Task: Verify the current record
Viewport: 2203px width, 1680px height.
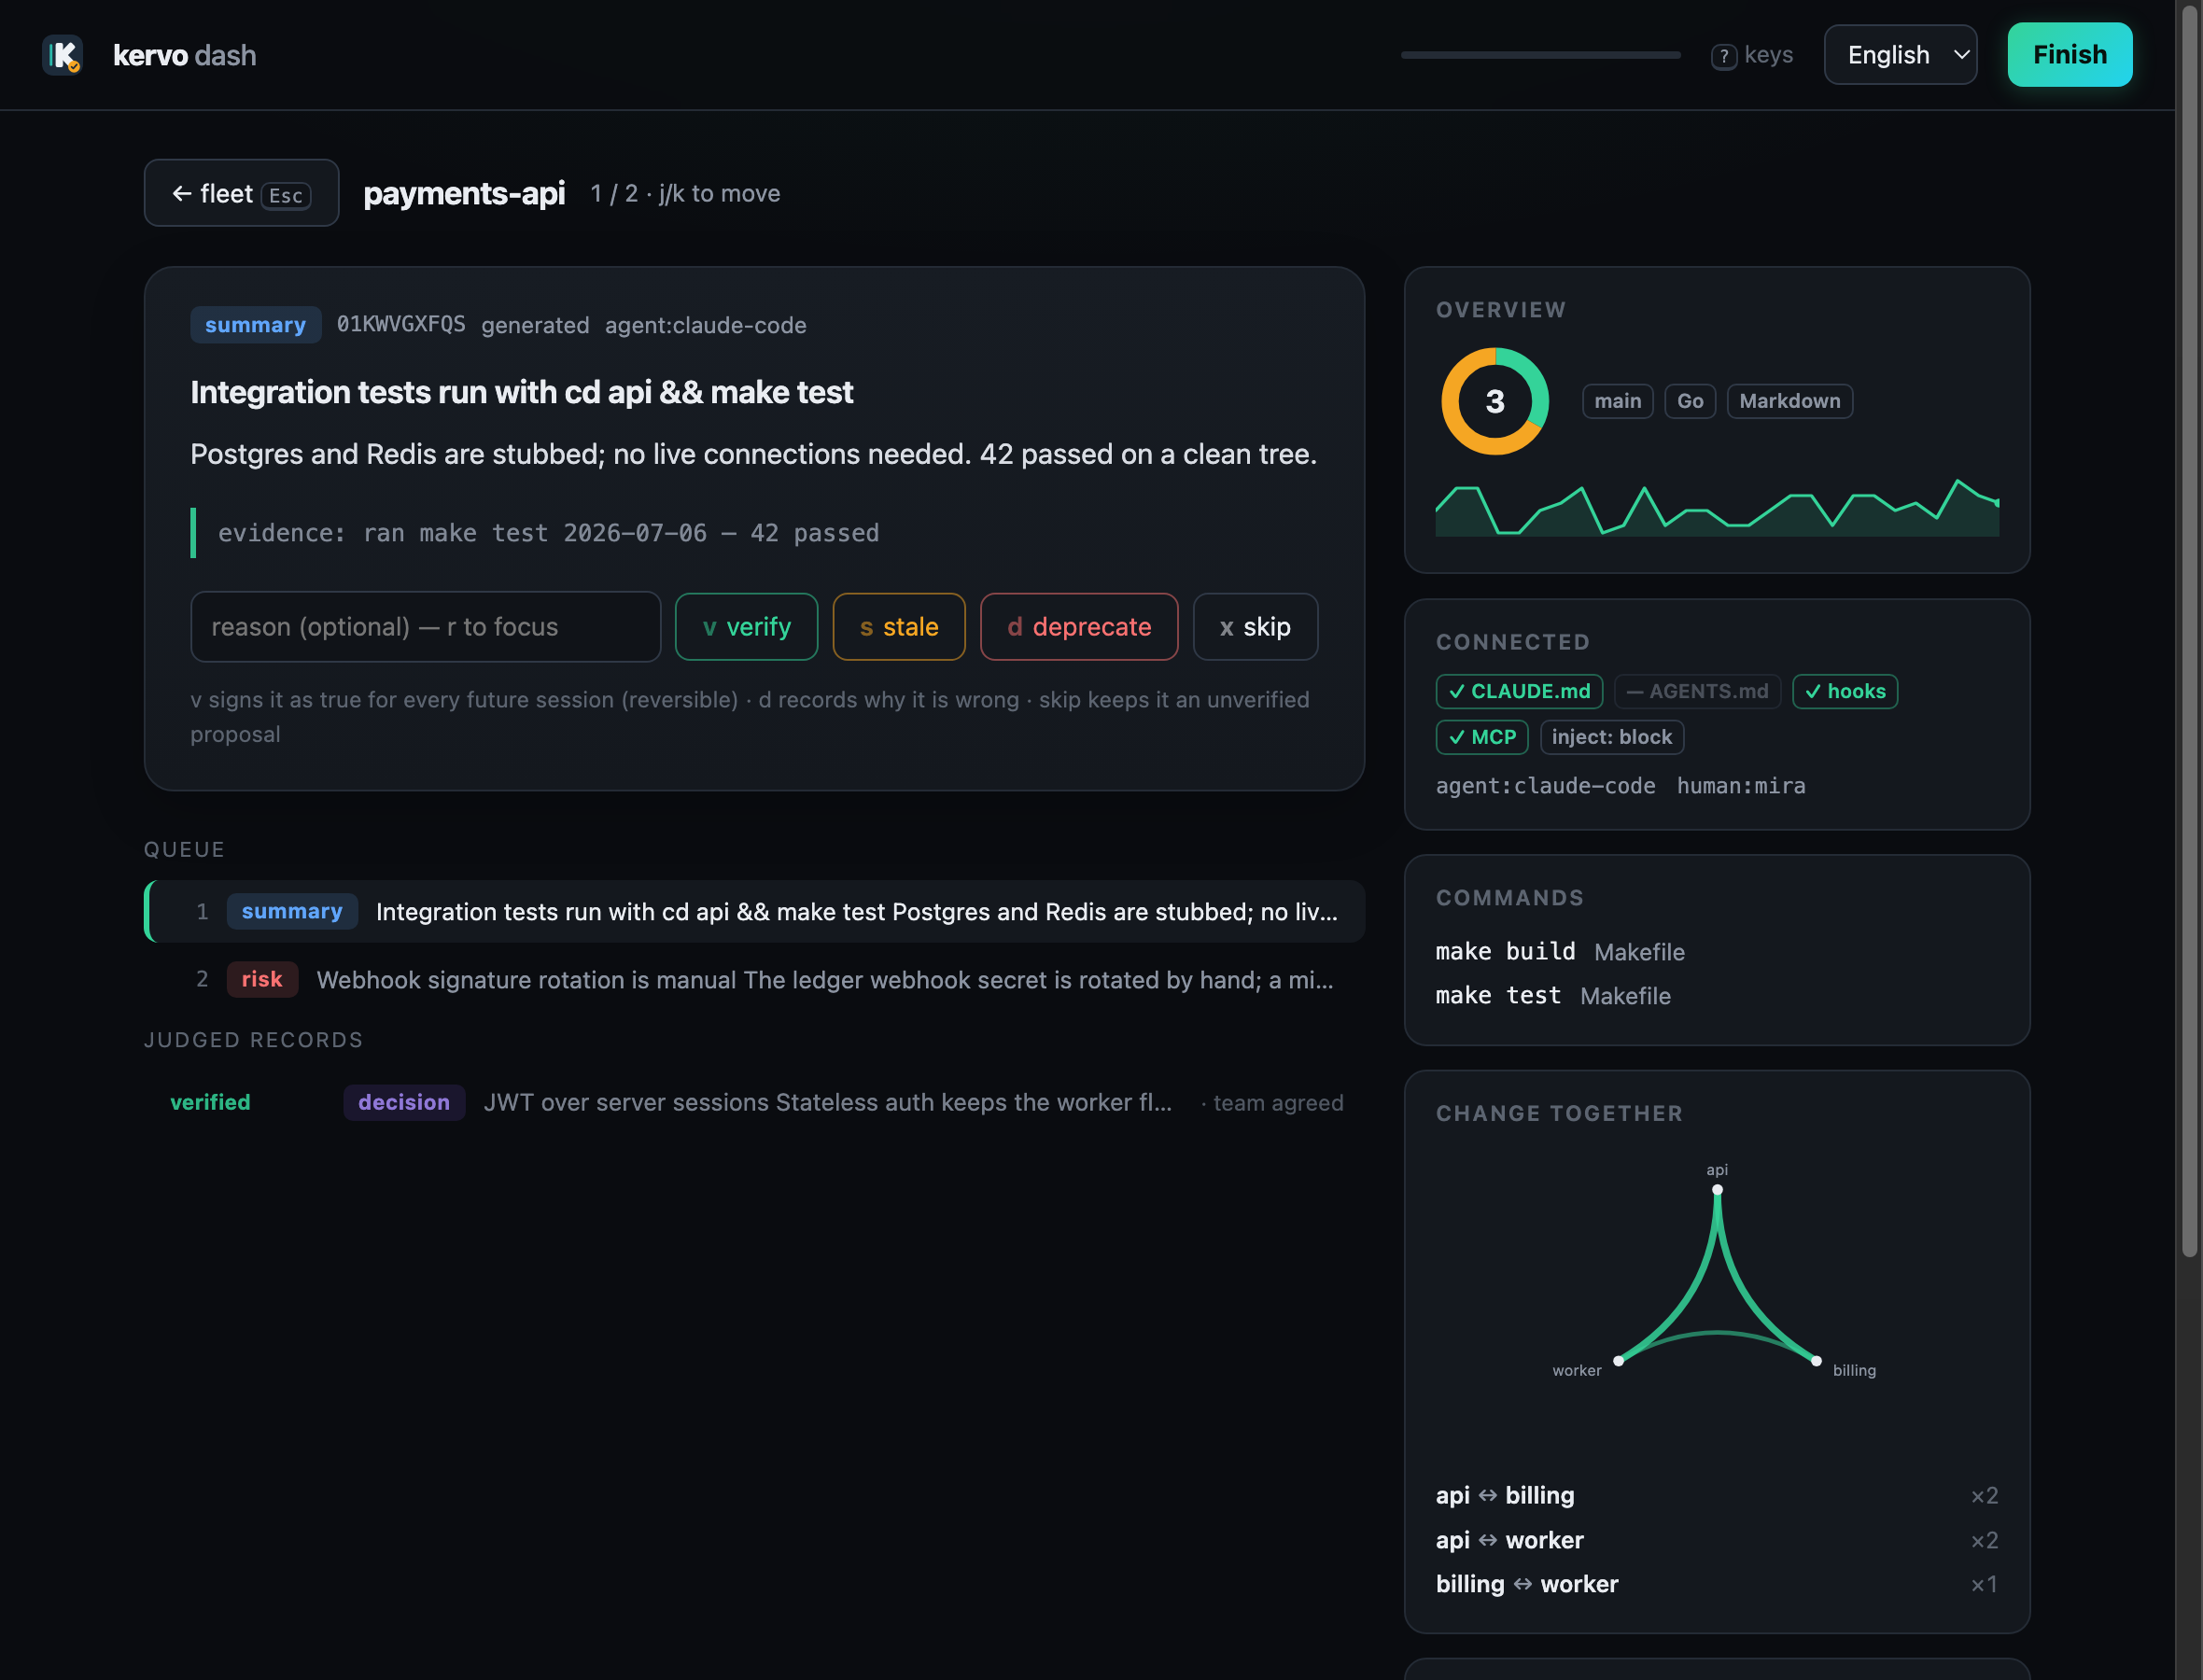Action: [x=746, y=627]
